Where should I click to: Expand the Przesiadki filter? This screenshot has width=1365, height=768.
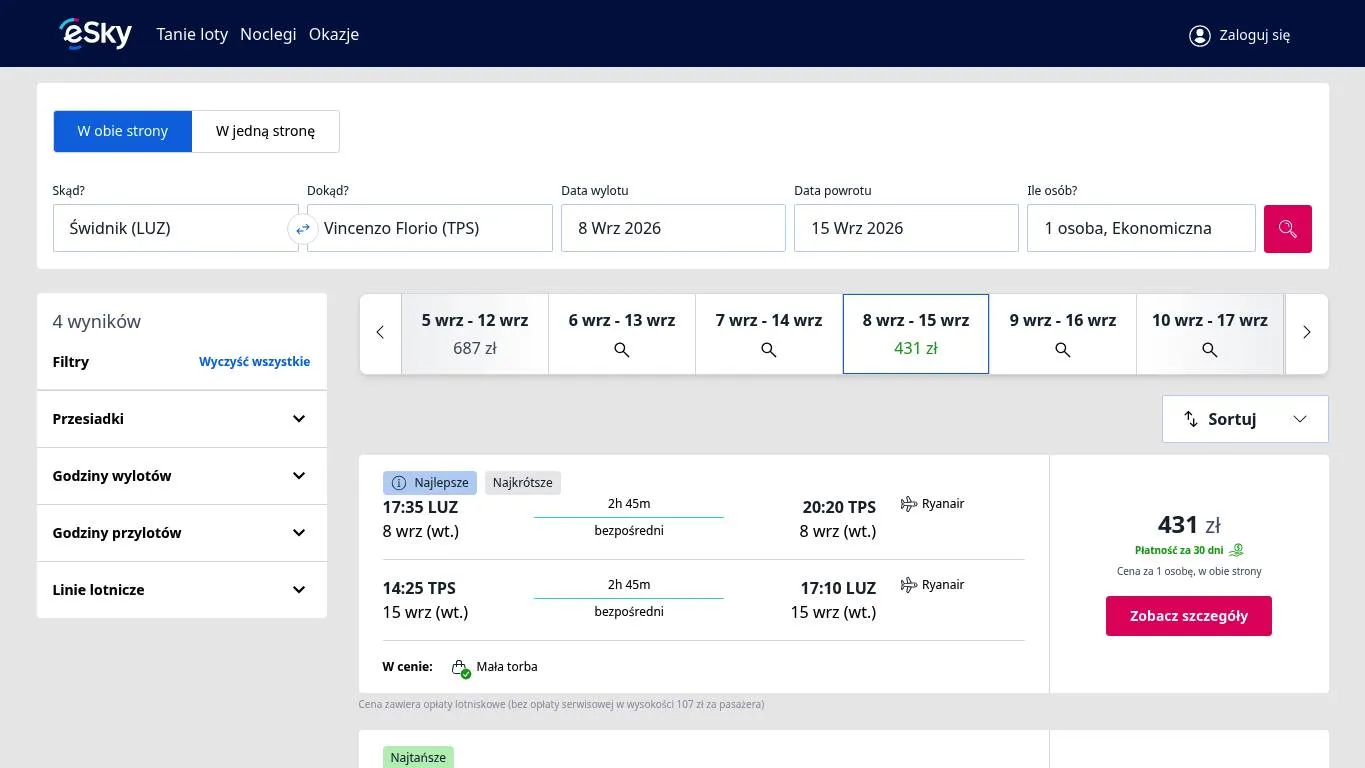[x=181, y=419]
